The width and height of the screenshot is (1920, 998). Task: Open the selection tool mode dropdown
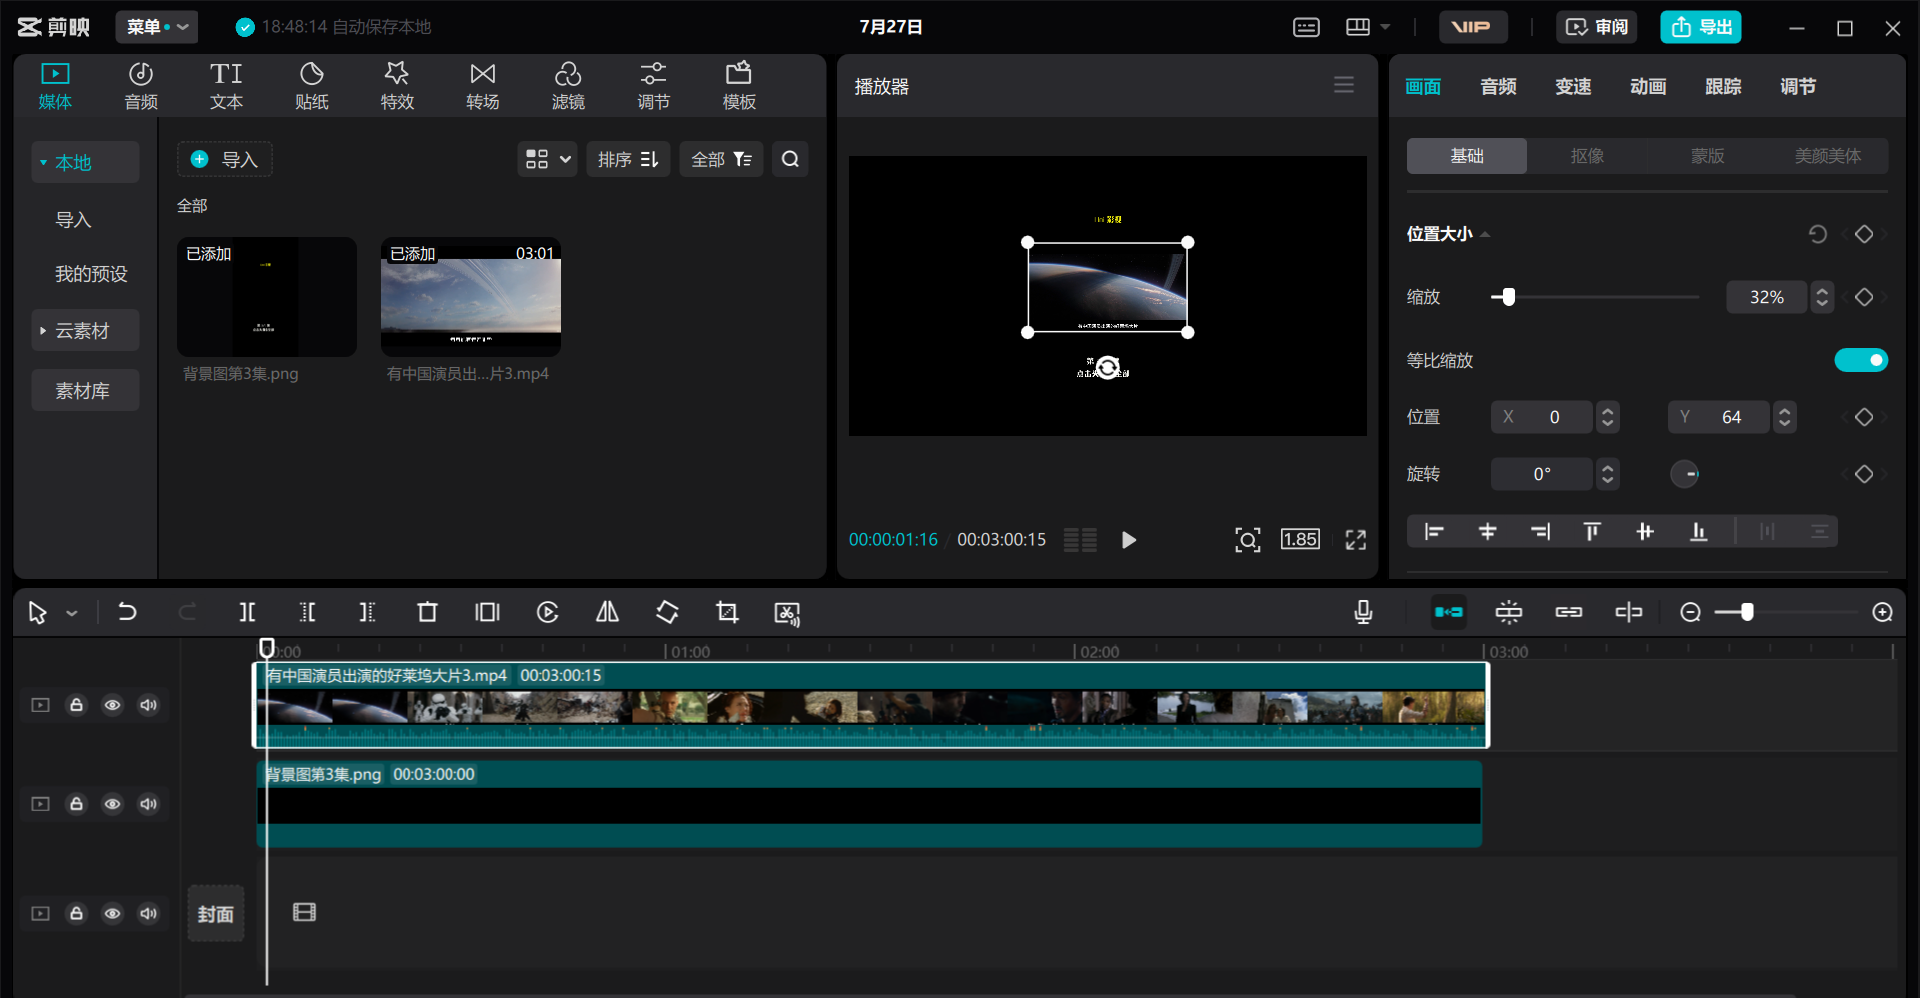coord(72,613)
